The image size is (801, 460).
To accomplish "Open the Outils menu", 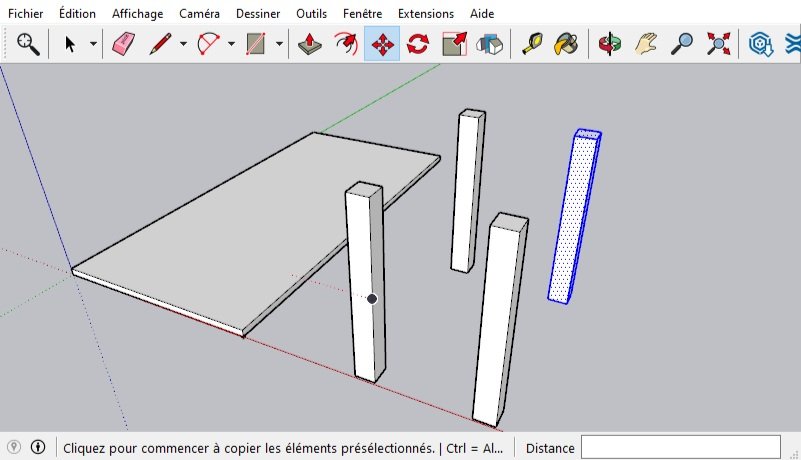I will click(312, 14).
